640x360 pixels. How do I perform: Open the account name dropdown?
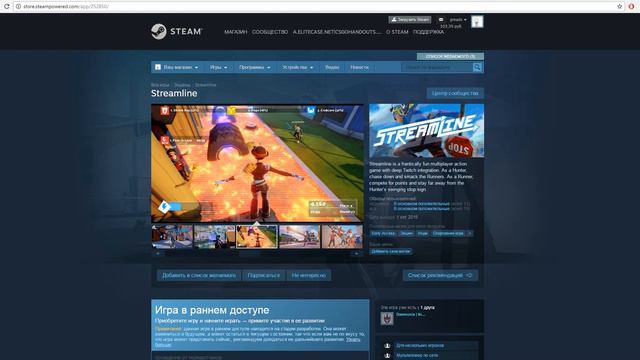pyautogui.click(x=458, y=20)
